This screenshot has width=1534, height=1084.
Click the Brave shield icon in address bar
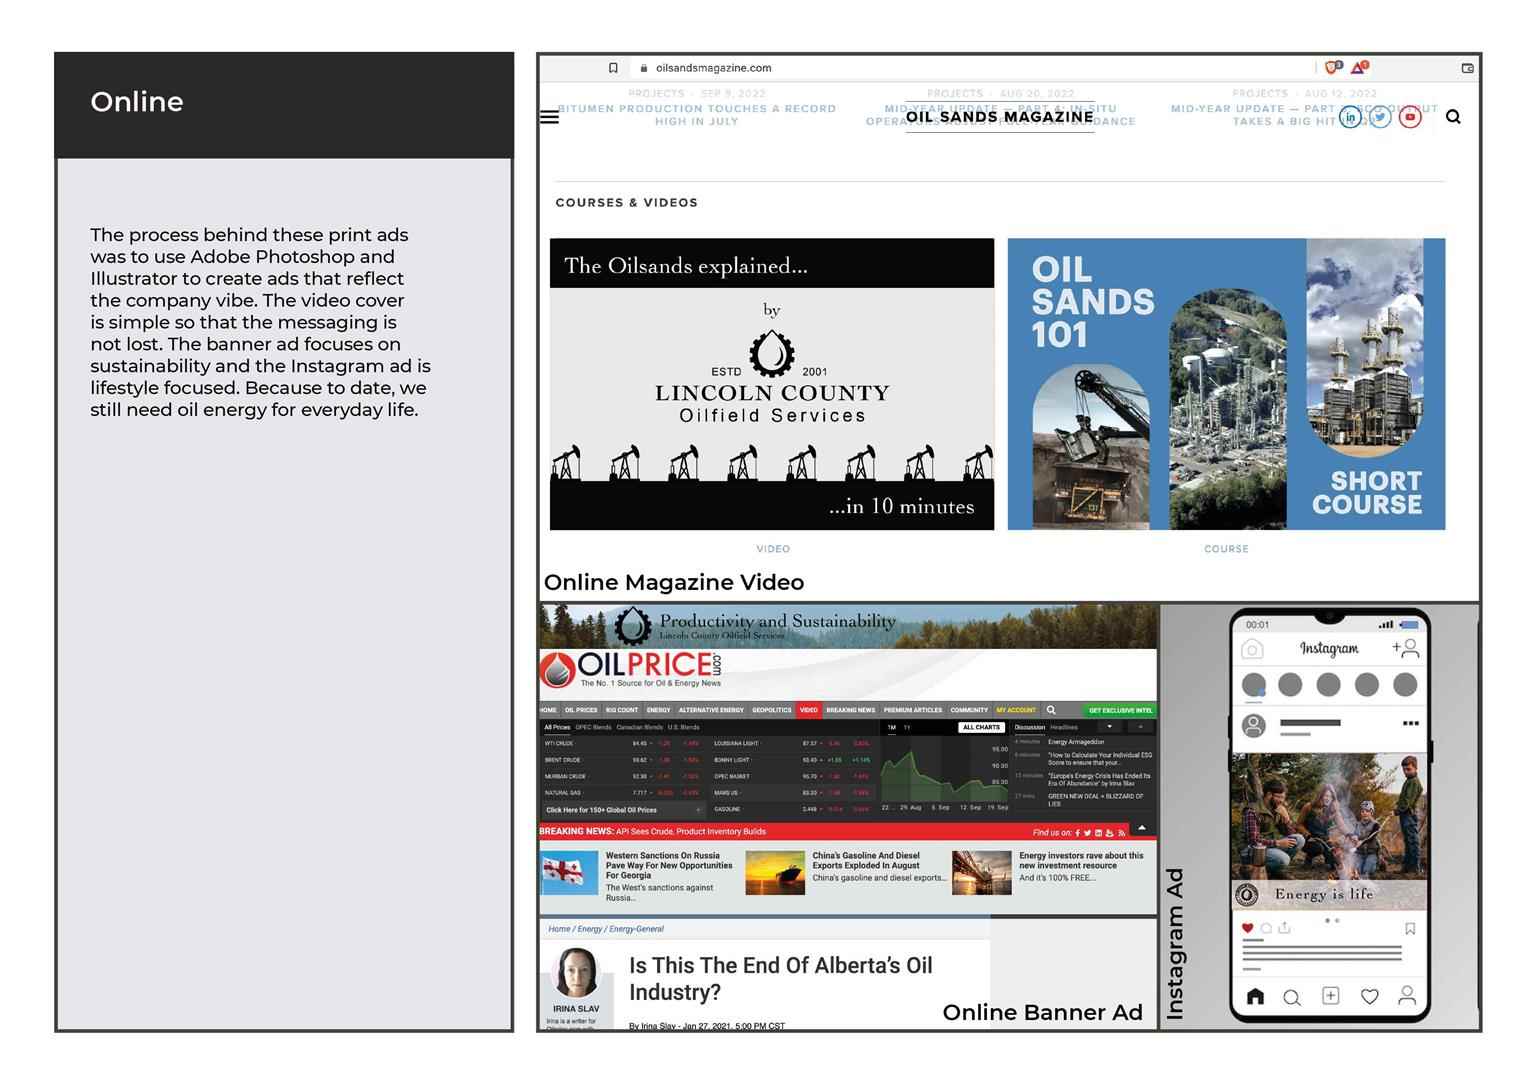tap(1332, 67)
